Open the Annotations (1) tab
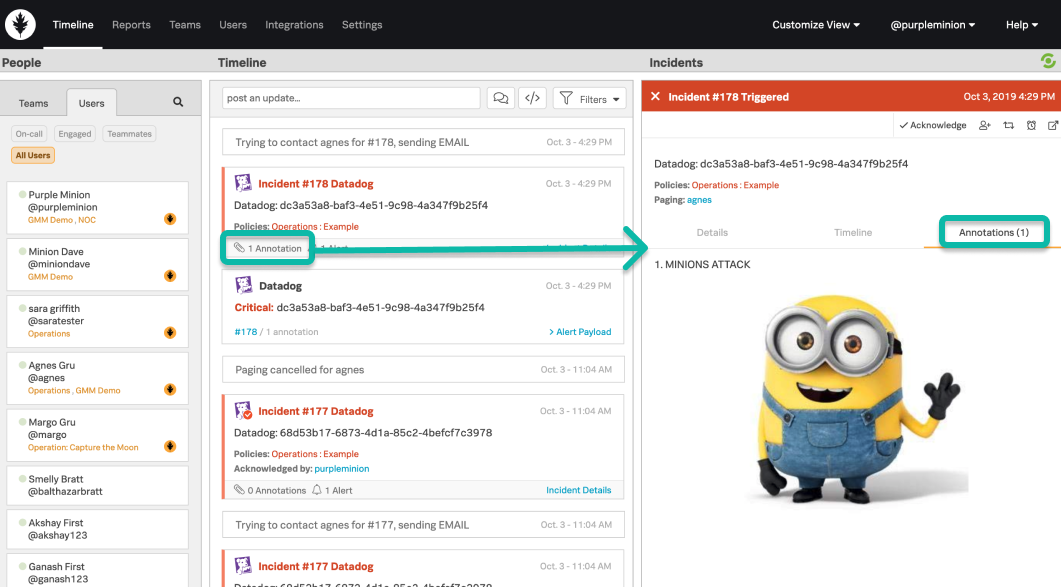The image size is (1061, 587). [993, 231]
